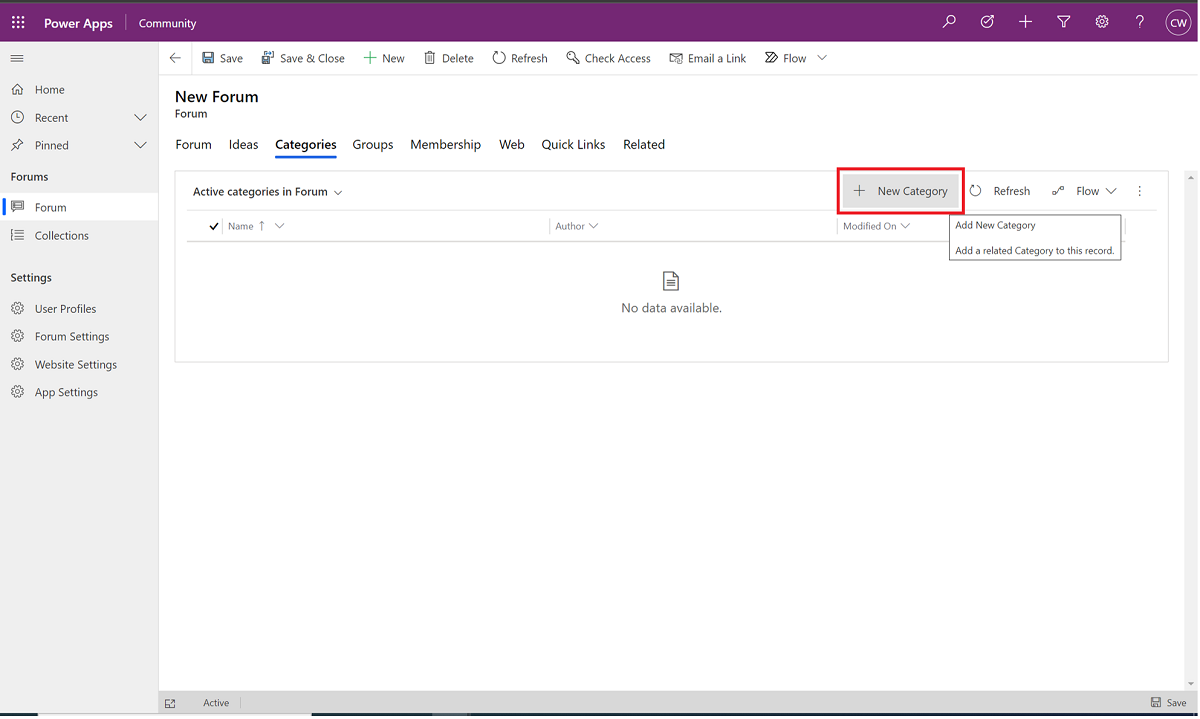Click the plus quick create icon in header
1200x719 pixels.
pyautogui.click(x=1025, y=22)
